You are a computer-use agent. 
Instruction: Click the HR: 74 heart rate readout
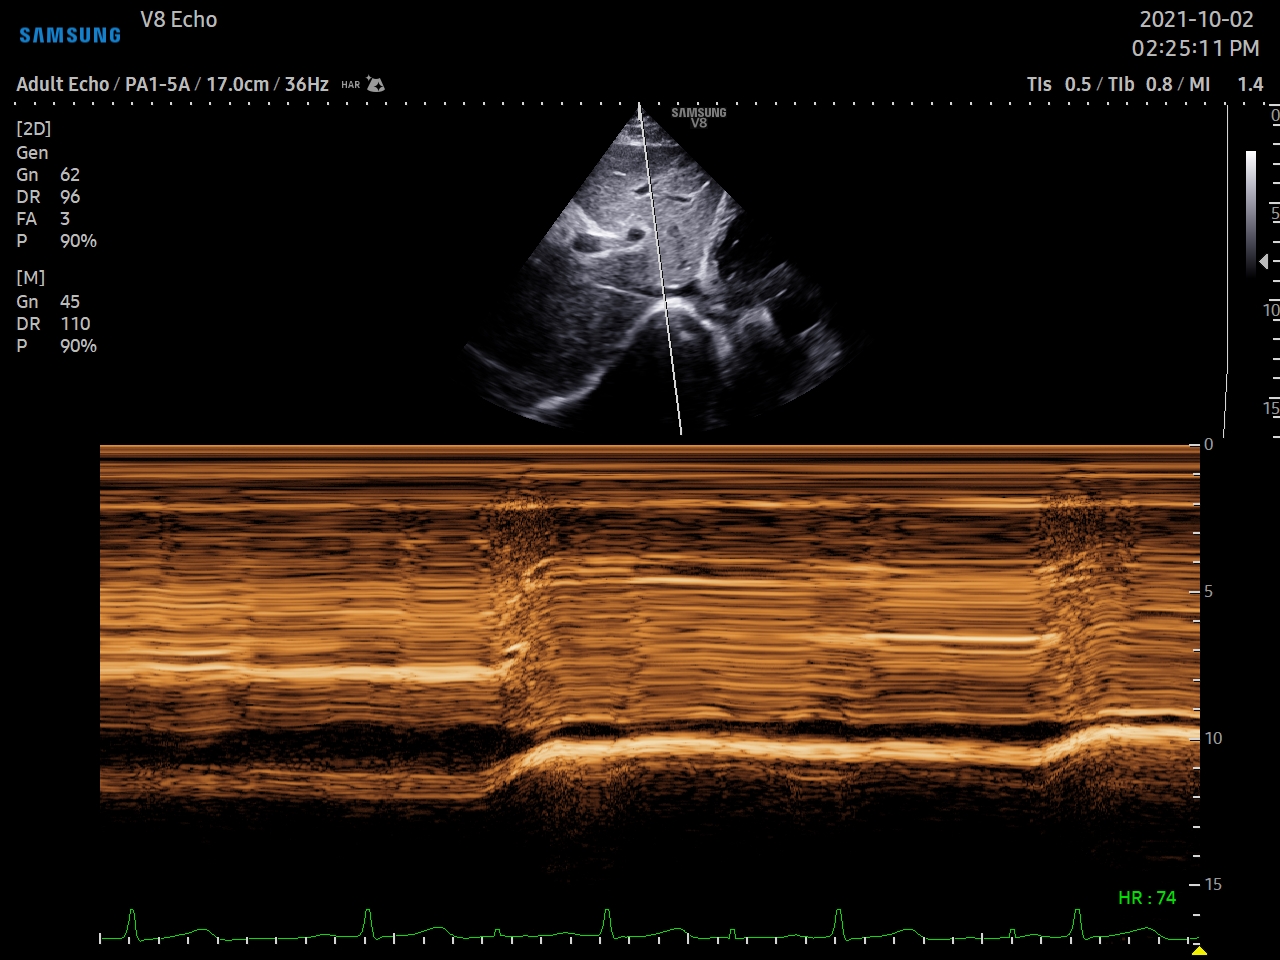(1146, 898)
